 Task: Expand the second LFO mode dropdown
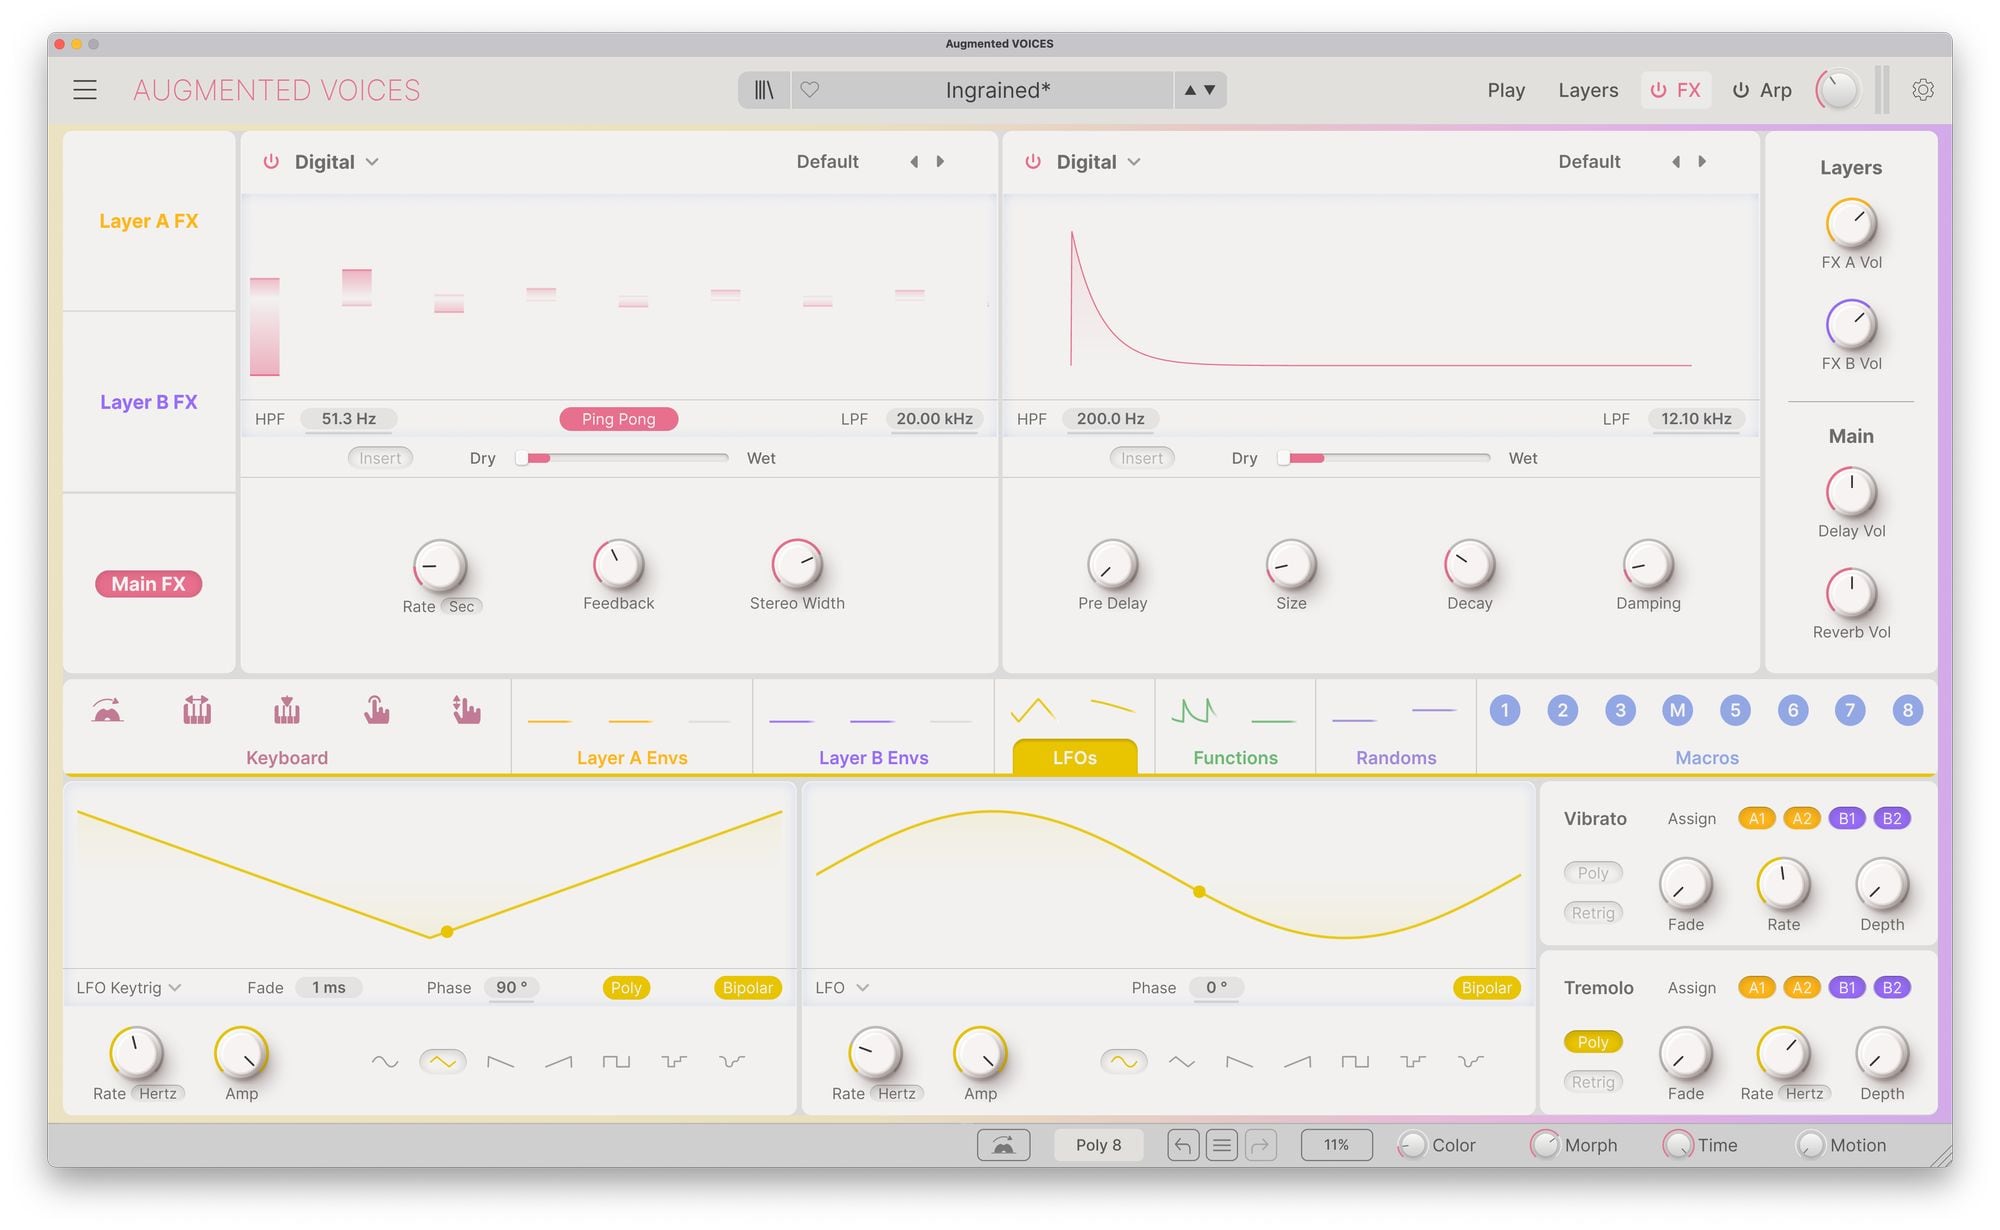[x=842, y=988]
